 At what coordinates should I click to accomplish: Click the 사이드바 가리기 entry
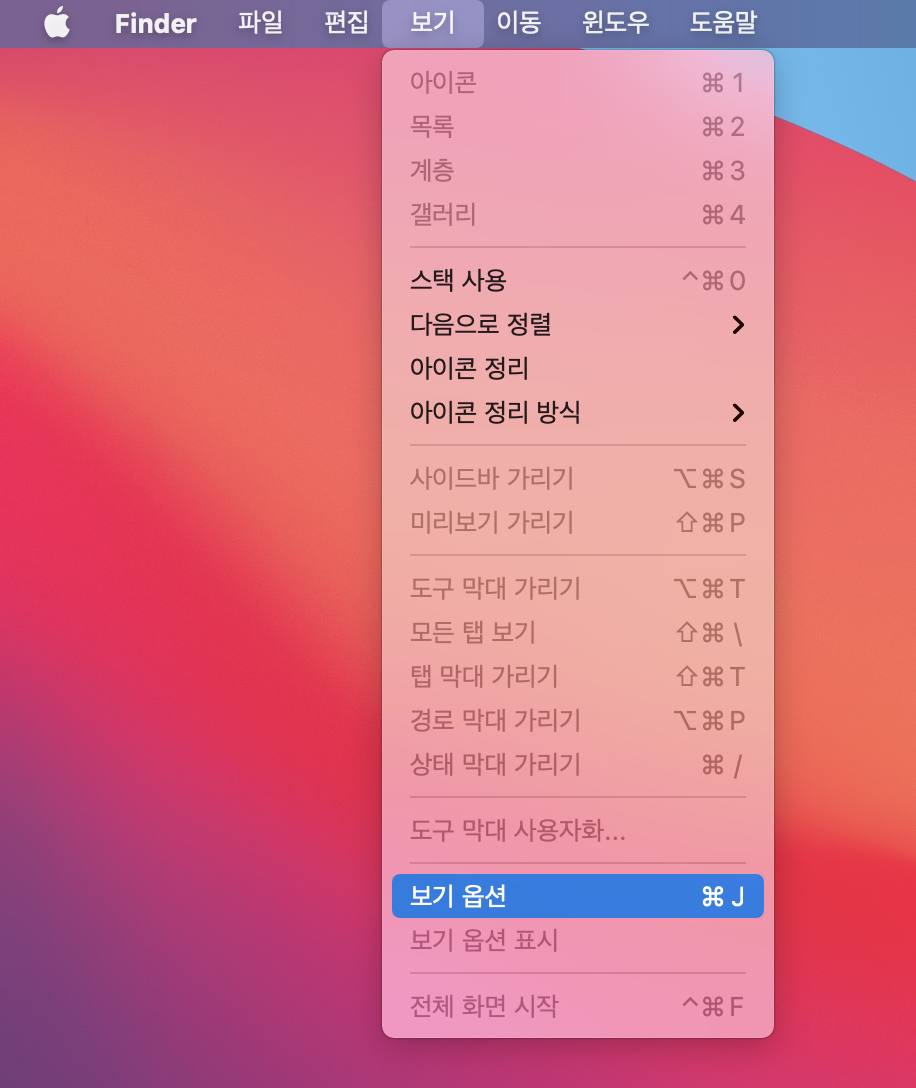coord(577,478)
